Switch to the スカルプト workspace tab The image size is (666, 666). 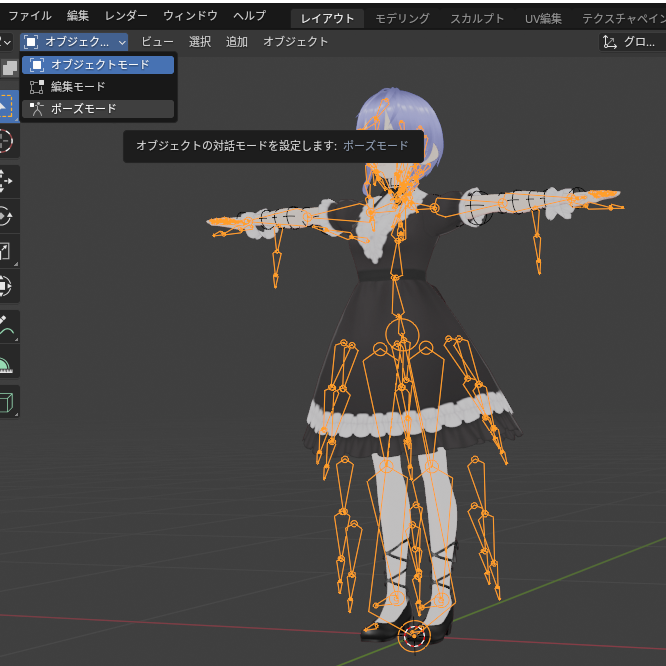[477, 19]
